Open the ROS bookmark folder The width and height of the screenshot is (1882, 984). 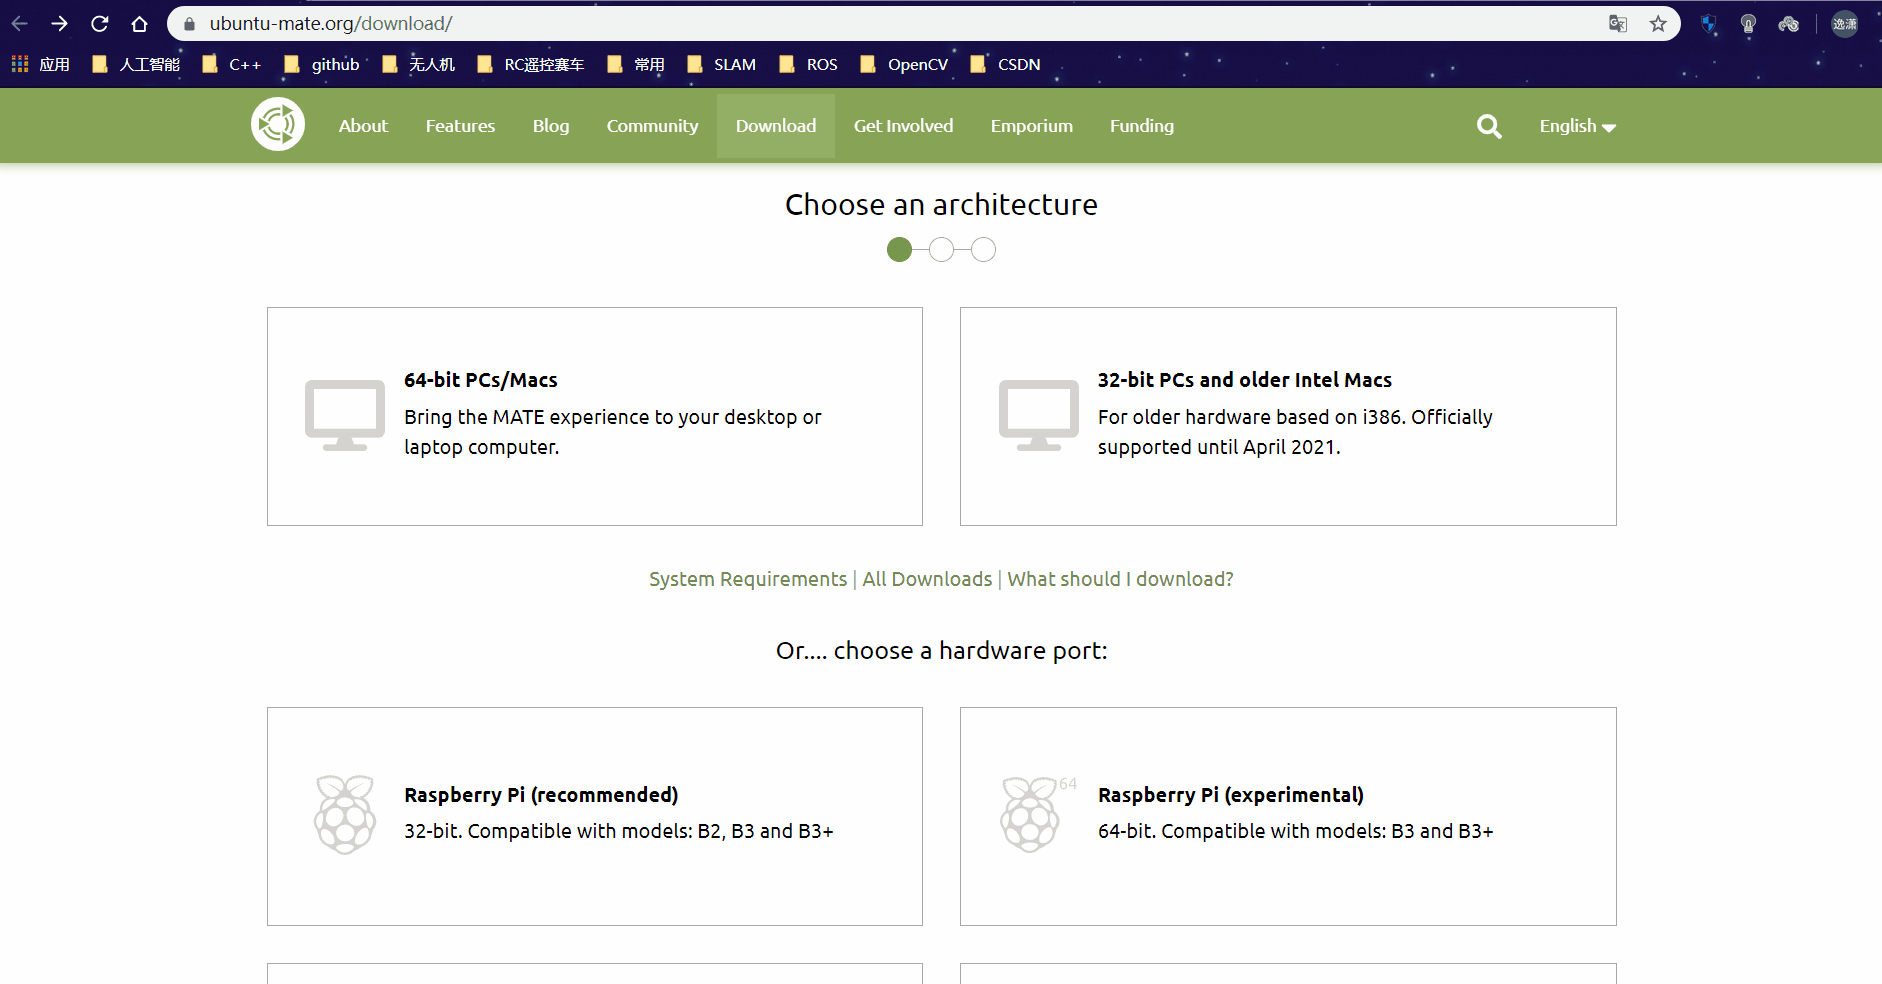coord(809,64)
